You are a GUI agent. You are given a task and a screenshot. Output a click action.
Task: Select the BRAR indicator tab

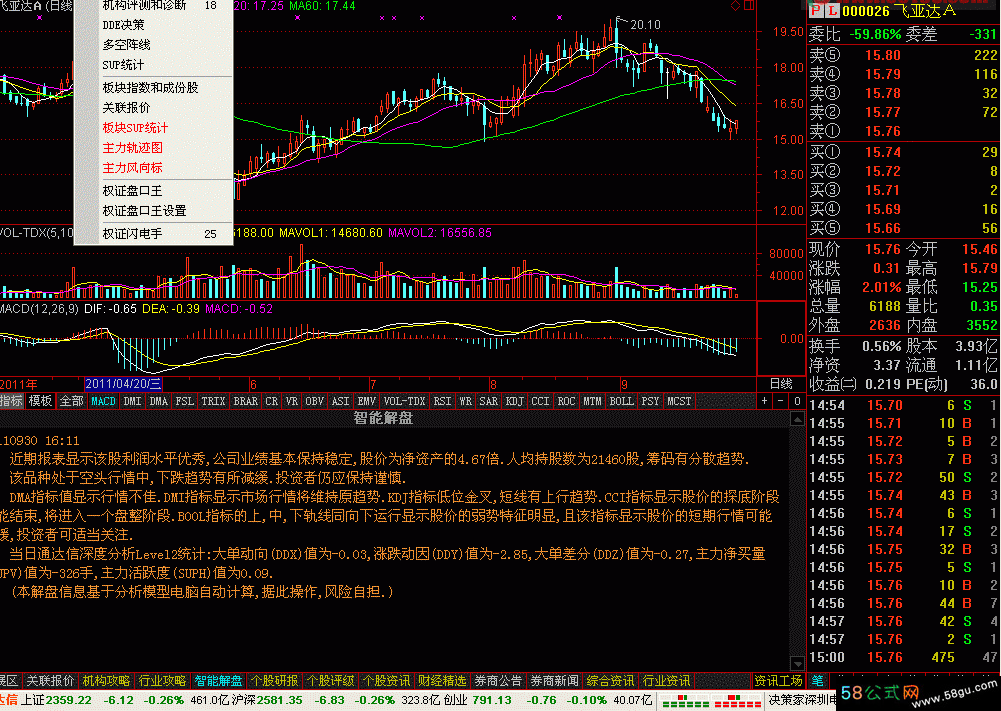point(246,401)
